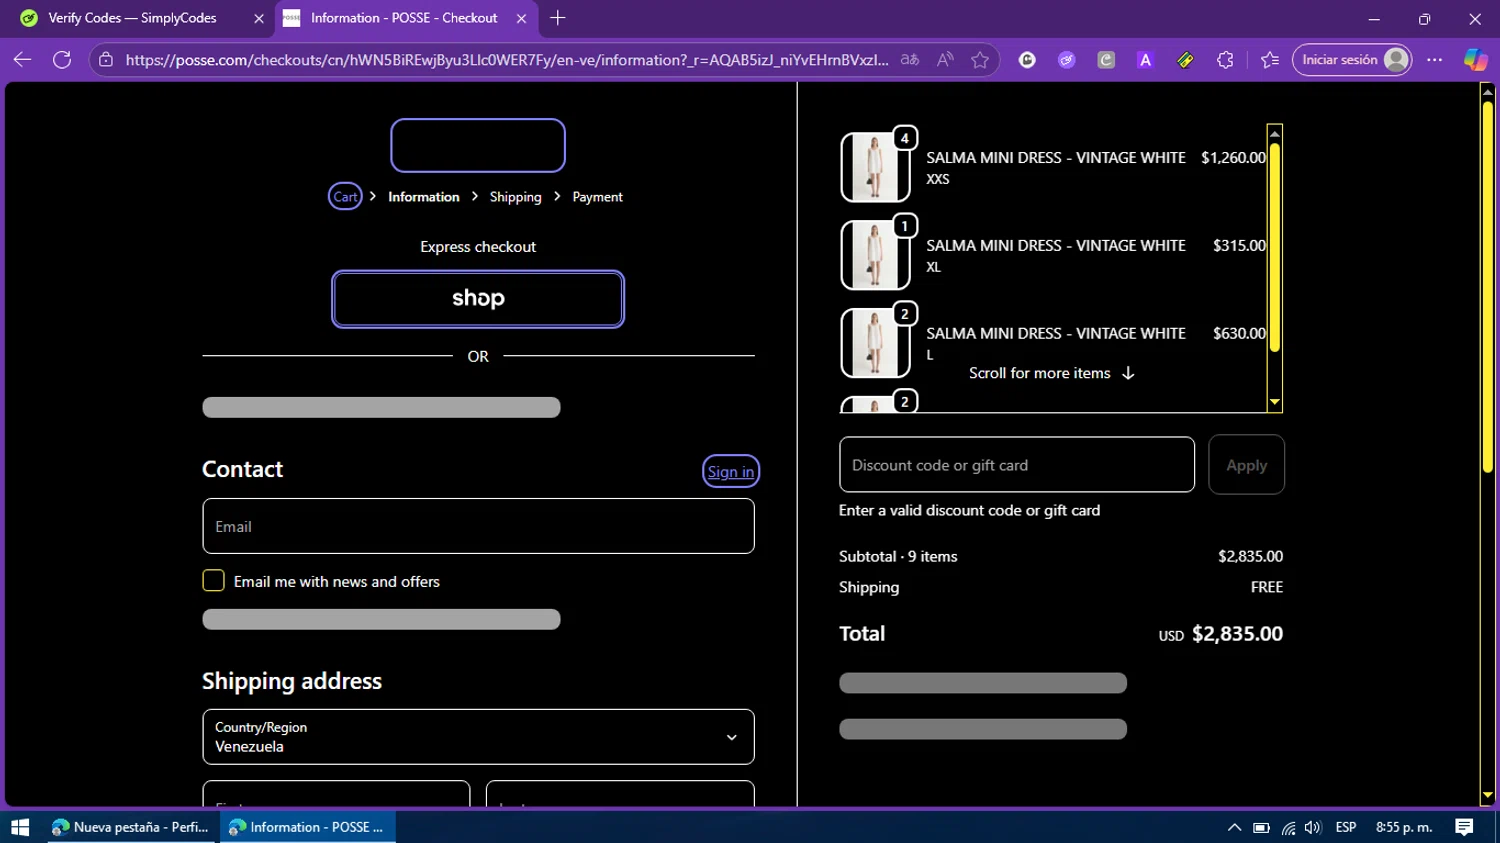The height and width of the screenshot is (843, 1500).
Task: Click the page scrollbar down arrow
Action: [x=1487, y=796]
